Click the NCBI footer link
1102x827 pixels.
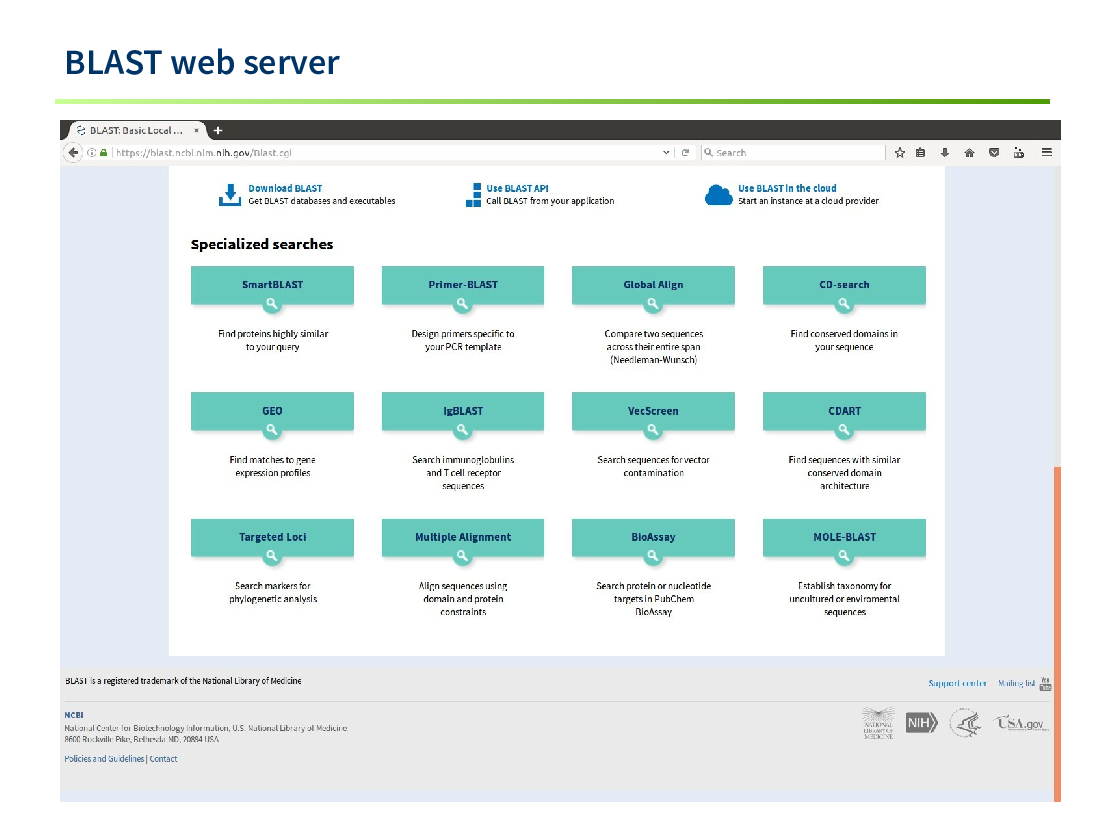pyautogui.click(x=74, y=715)
